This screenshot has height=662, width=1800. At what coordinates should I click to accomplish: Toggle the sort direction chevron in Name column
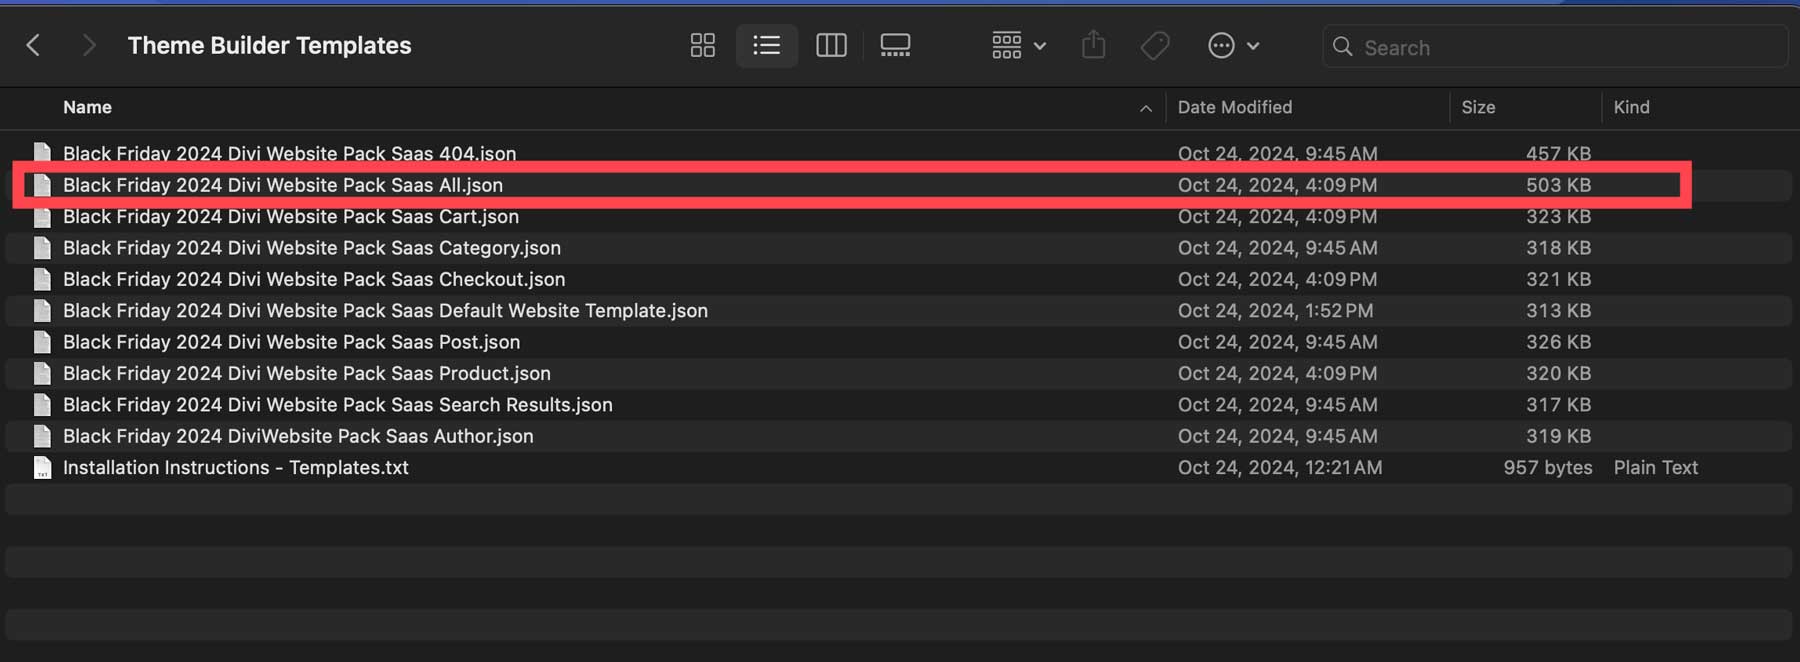point(1146,108)
